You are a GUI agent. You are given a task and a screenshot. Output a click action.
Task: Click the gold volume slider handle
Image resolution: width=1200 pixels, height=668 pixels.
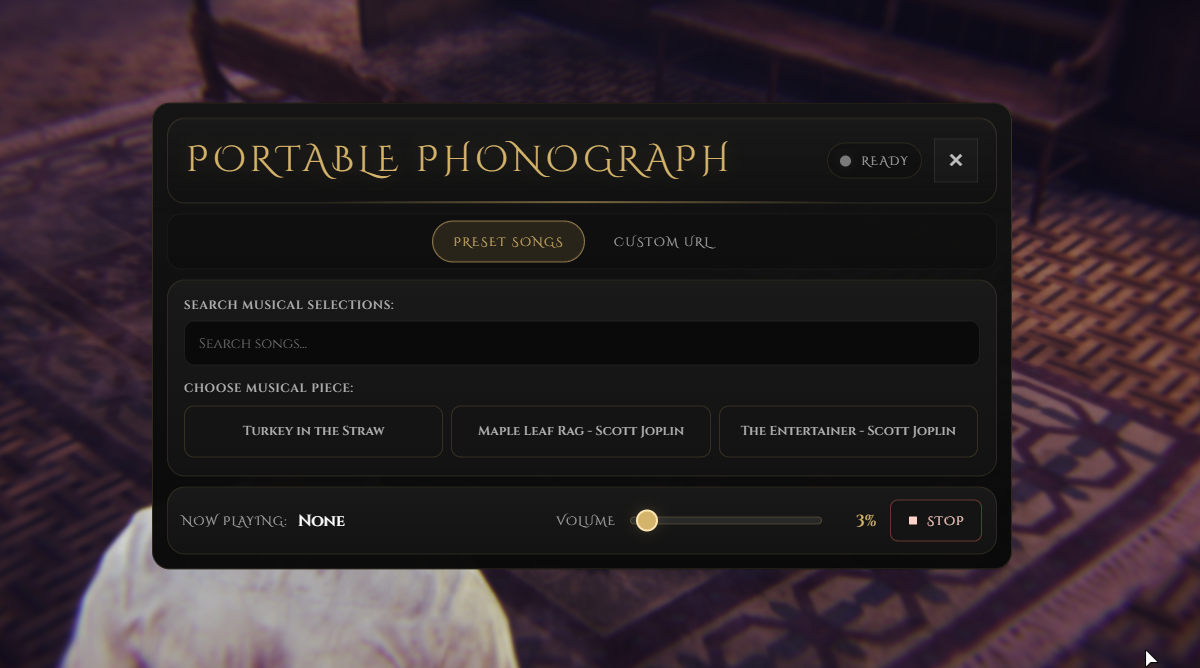click(647, 520)
